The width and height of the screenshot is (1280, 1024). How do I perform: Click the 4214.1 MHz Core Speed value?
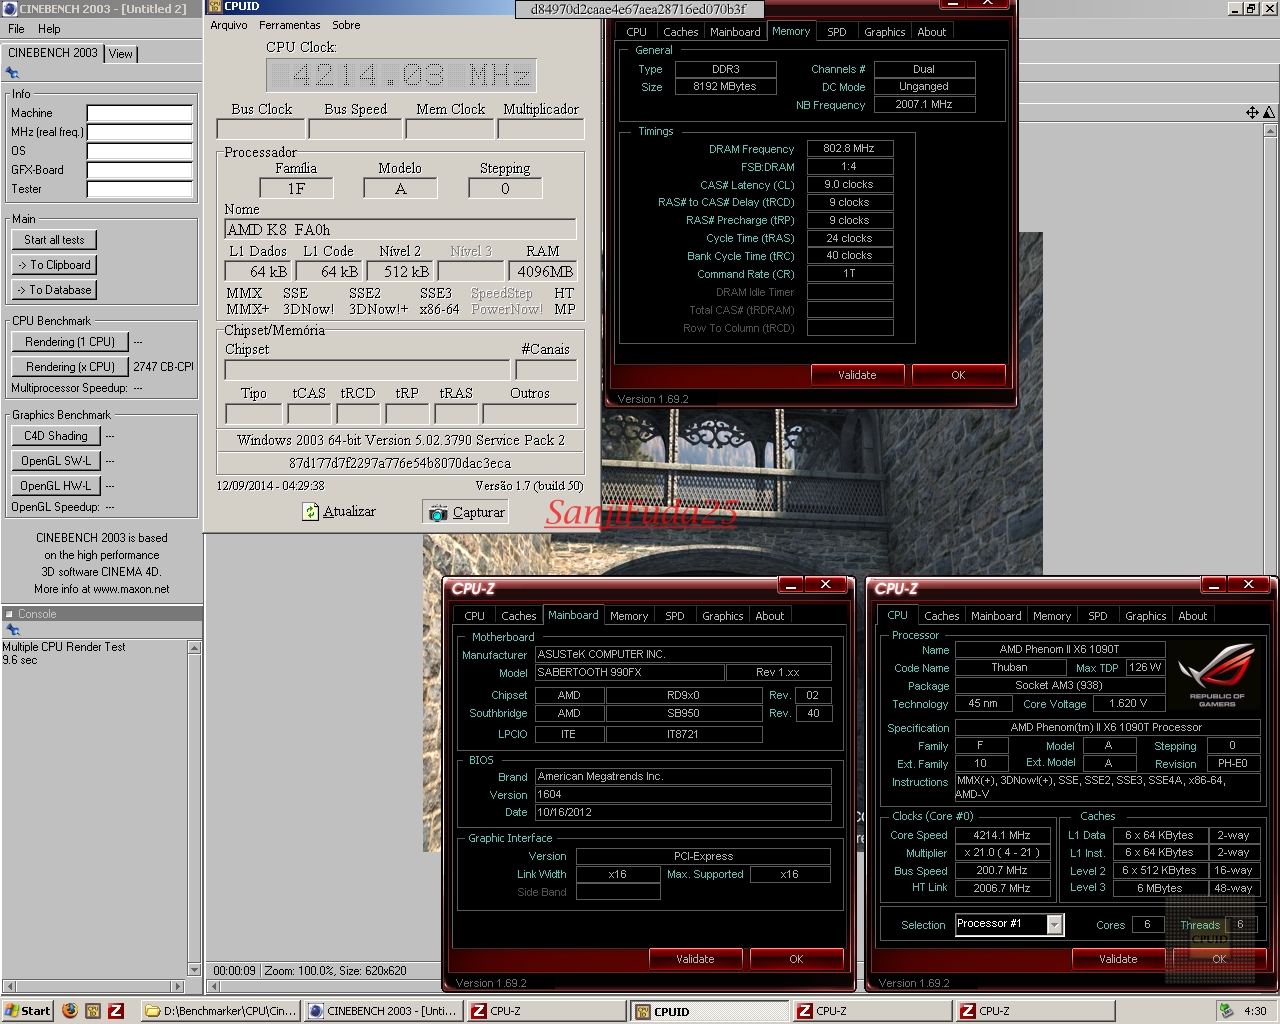point(1002,835)
